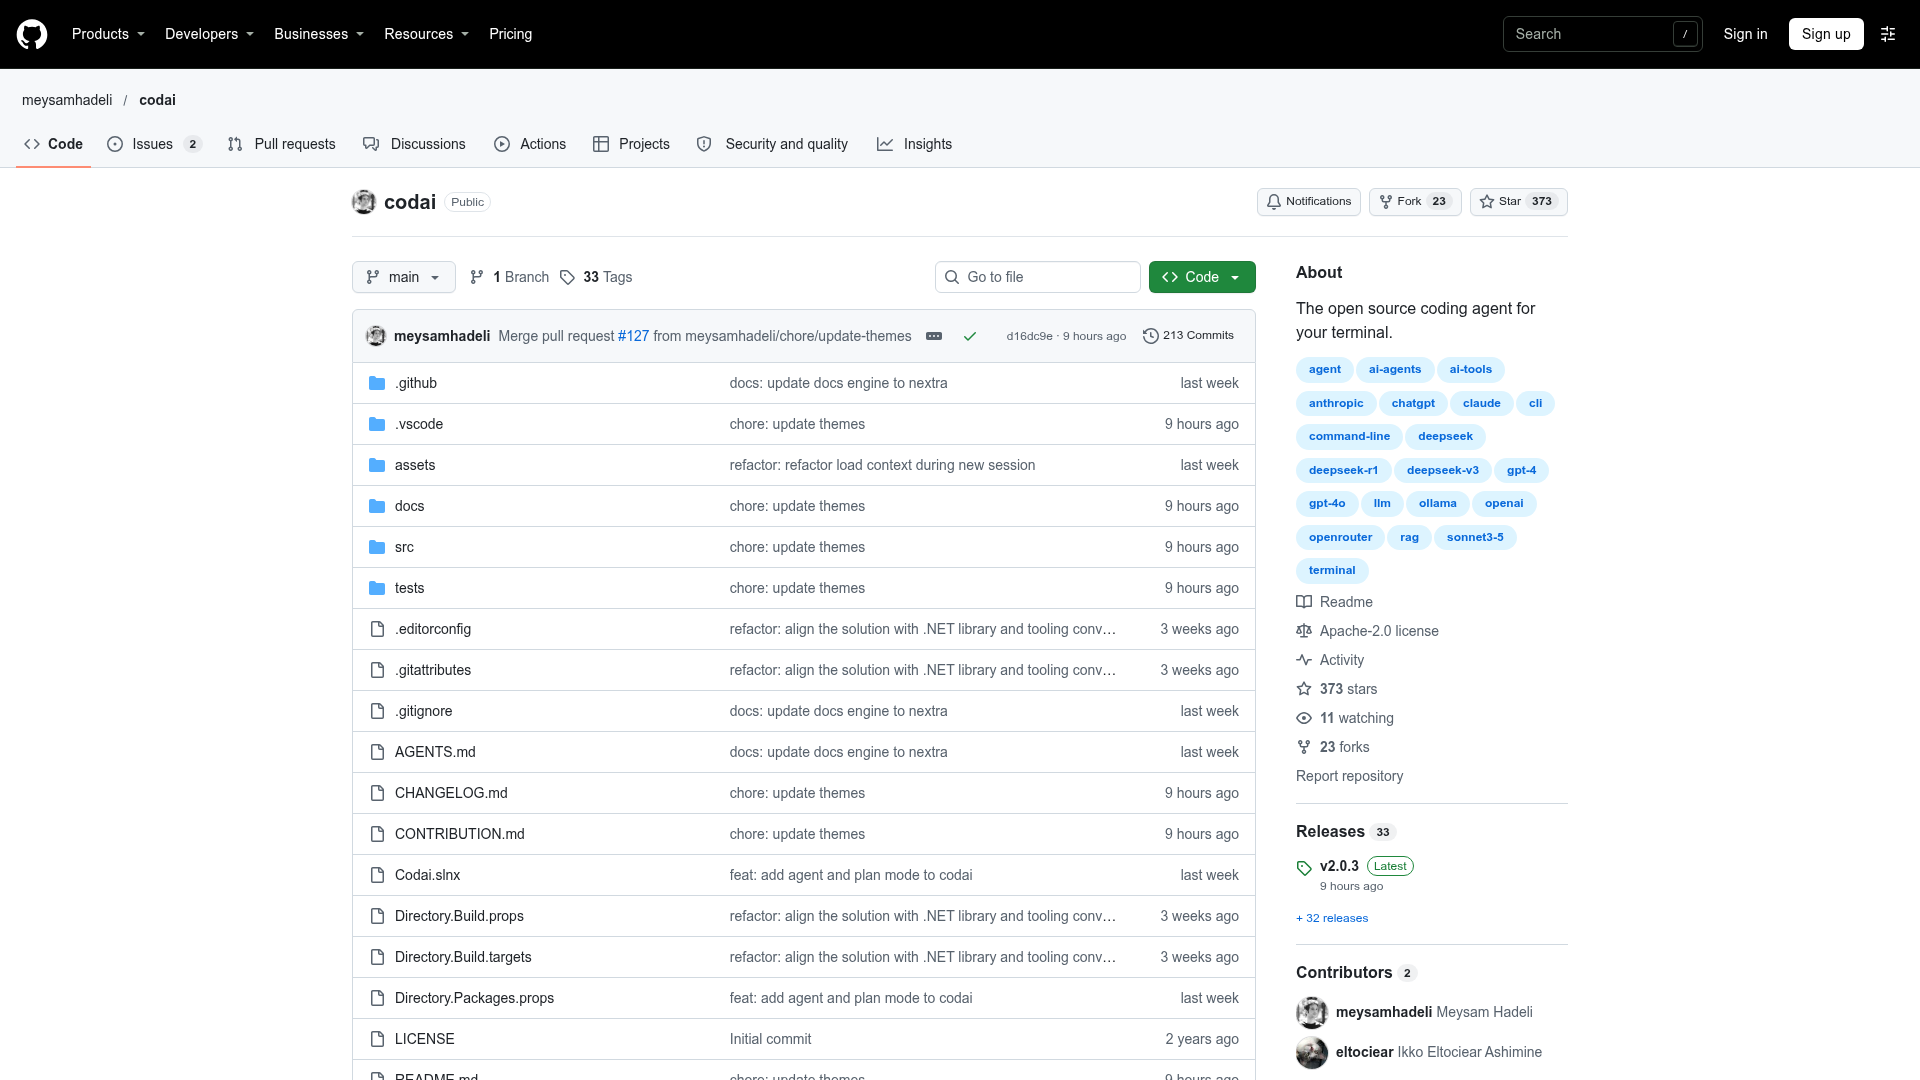Click the Activity pulse icon

pyautogui.click(x=1304, y=660)
